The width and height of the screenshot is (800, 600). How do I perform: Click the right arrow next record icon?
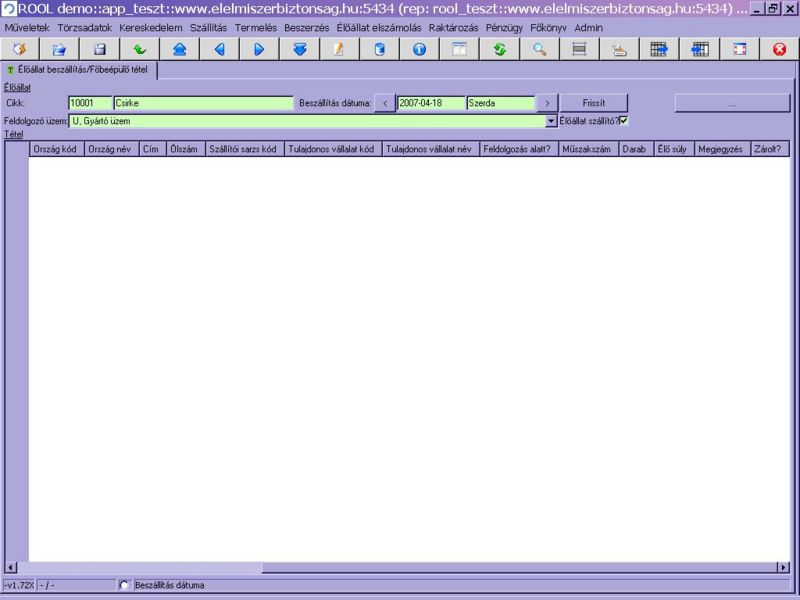[x=259, y=49]
